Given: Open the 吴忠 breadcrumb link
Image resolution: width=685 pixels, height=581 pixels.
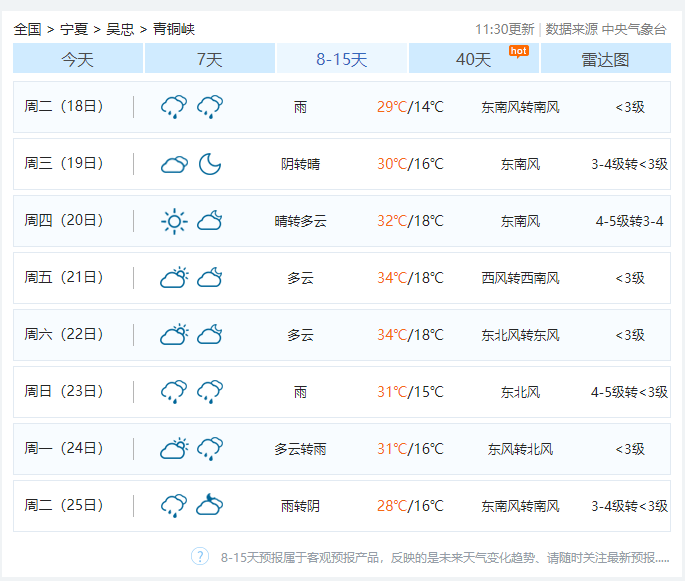Looking at the screenshot, I should 120,29.
